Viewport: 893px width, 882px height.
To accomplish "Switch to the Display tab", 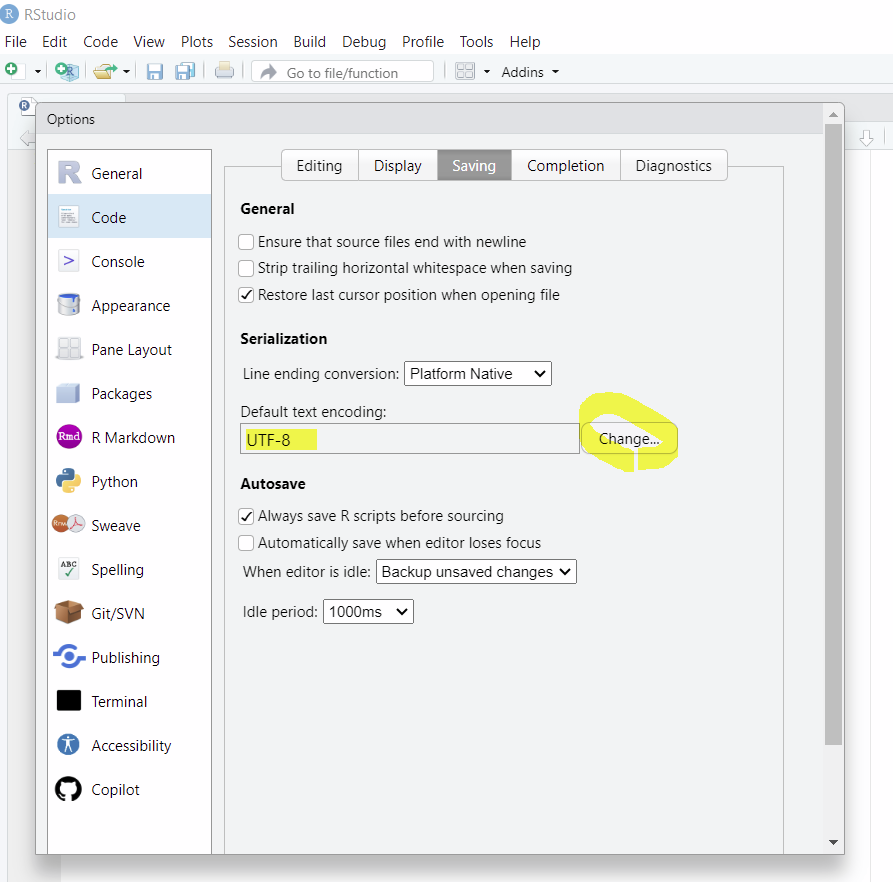I will tap(398, 165).
